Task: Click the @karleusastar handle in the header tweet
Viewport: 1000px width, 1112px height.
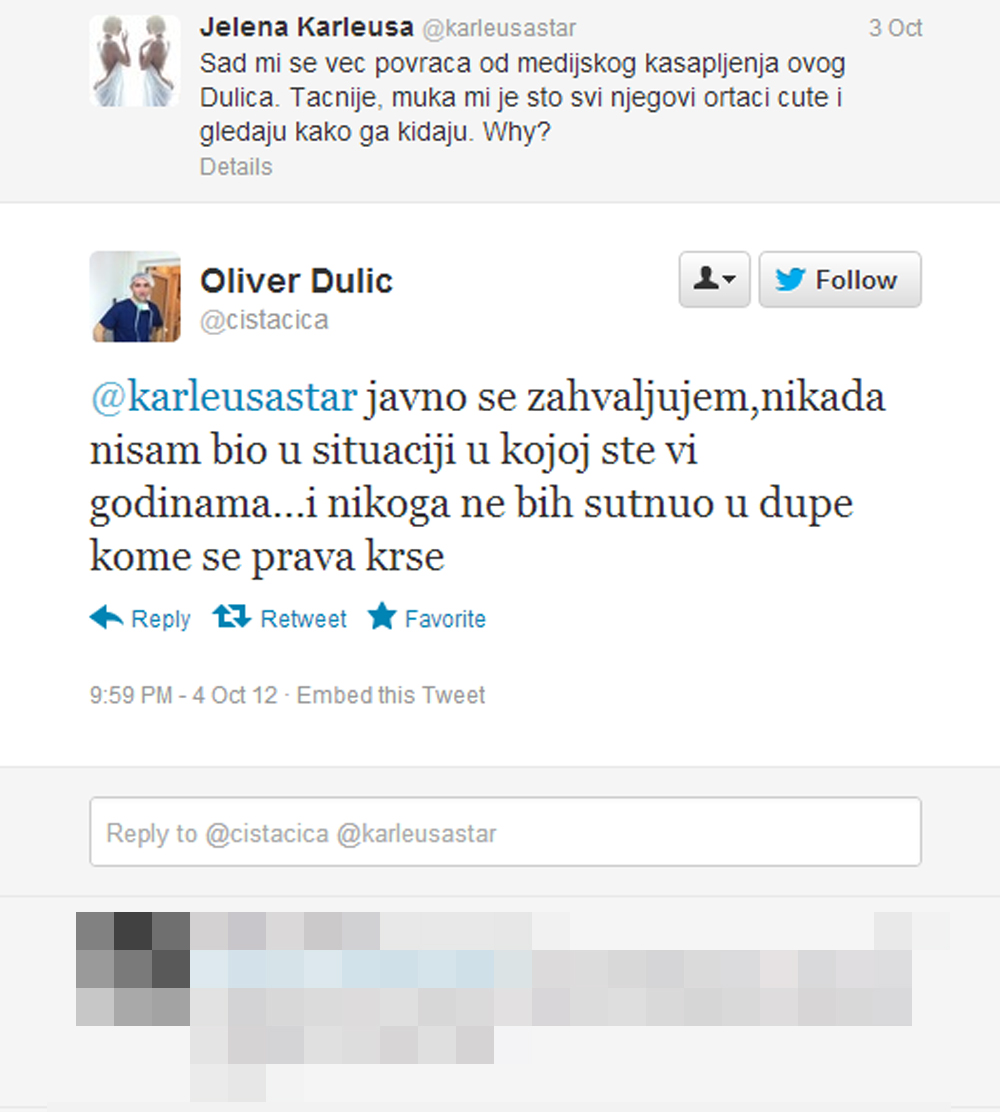Action: point(499,28)
